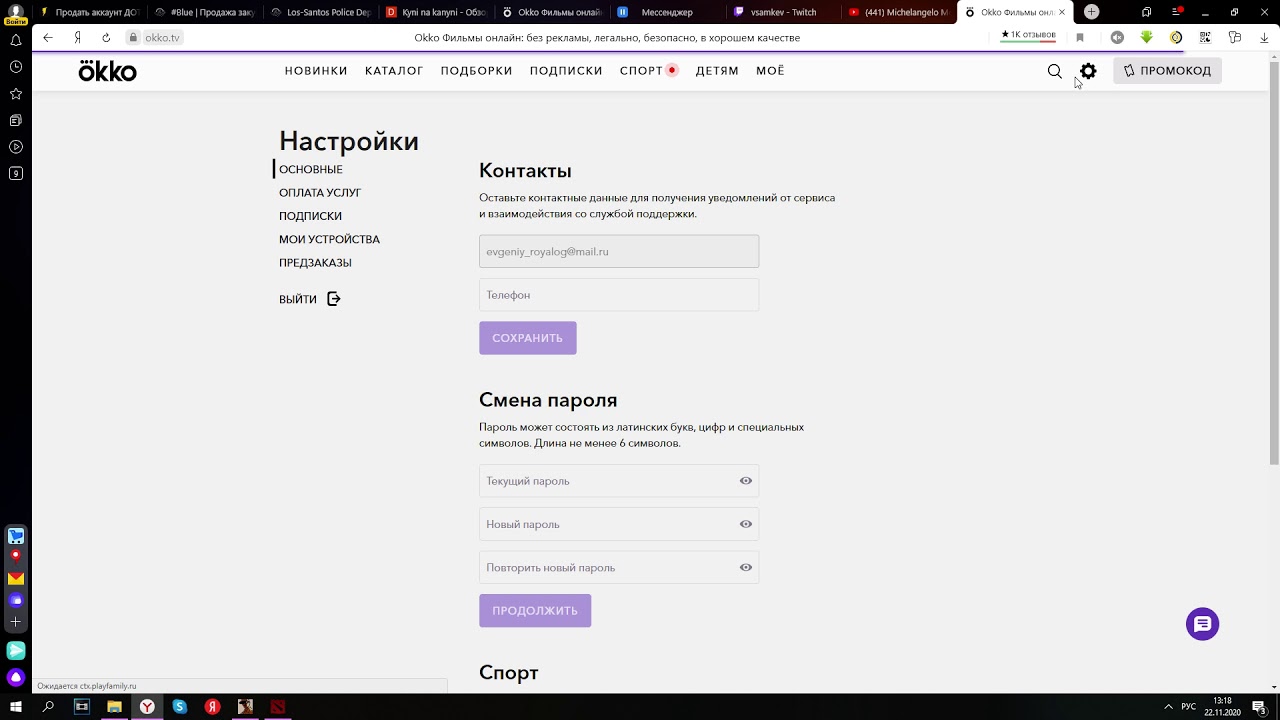Click the Войти profile button in browser
The width and height of the screenshot is (1280, 720).
[x=15, y=12]
